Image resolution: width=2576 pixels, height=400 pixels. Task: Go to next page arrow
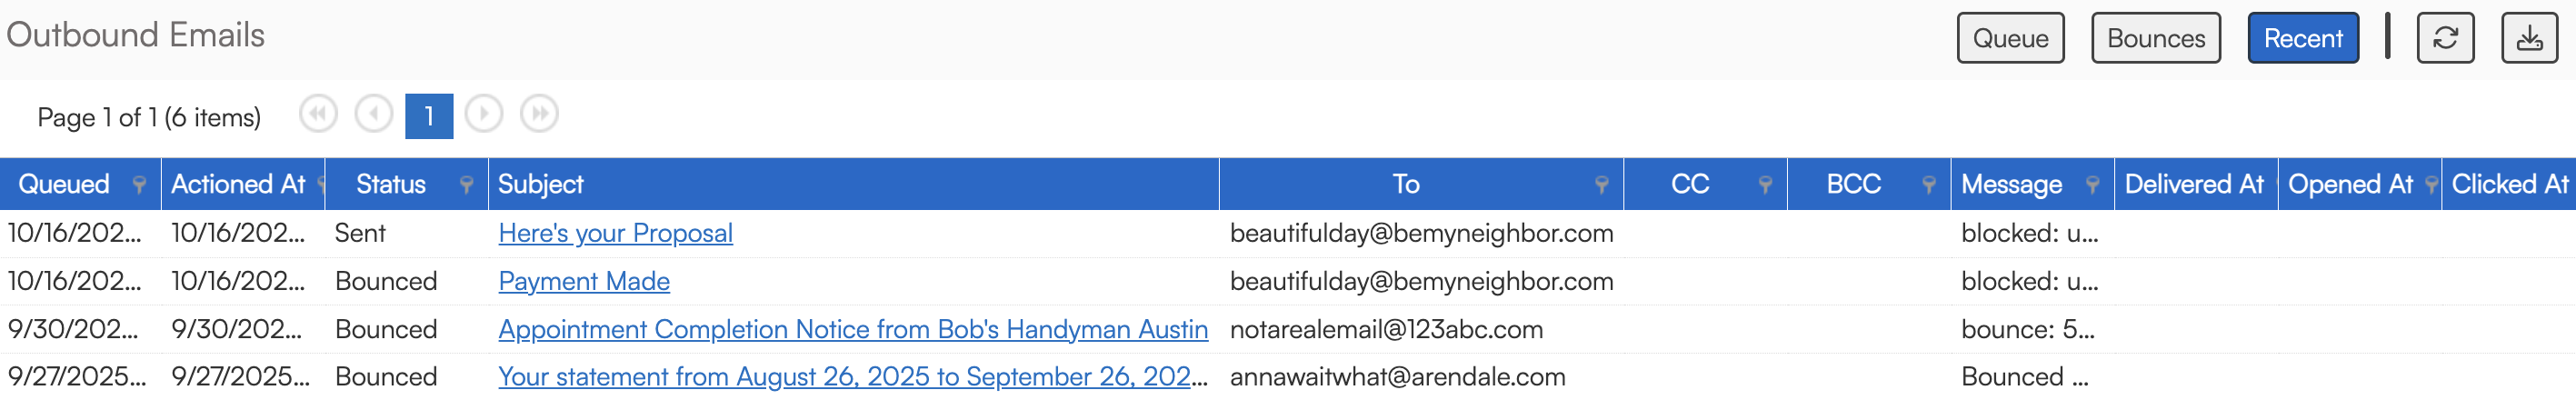(x=484, y=114)
